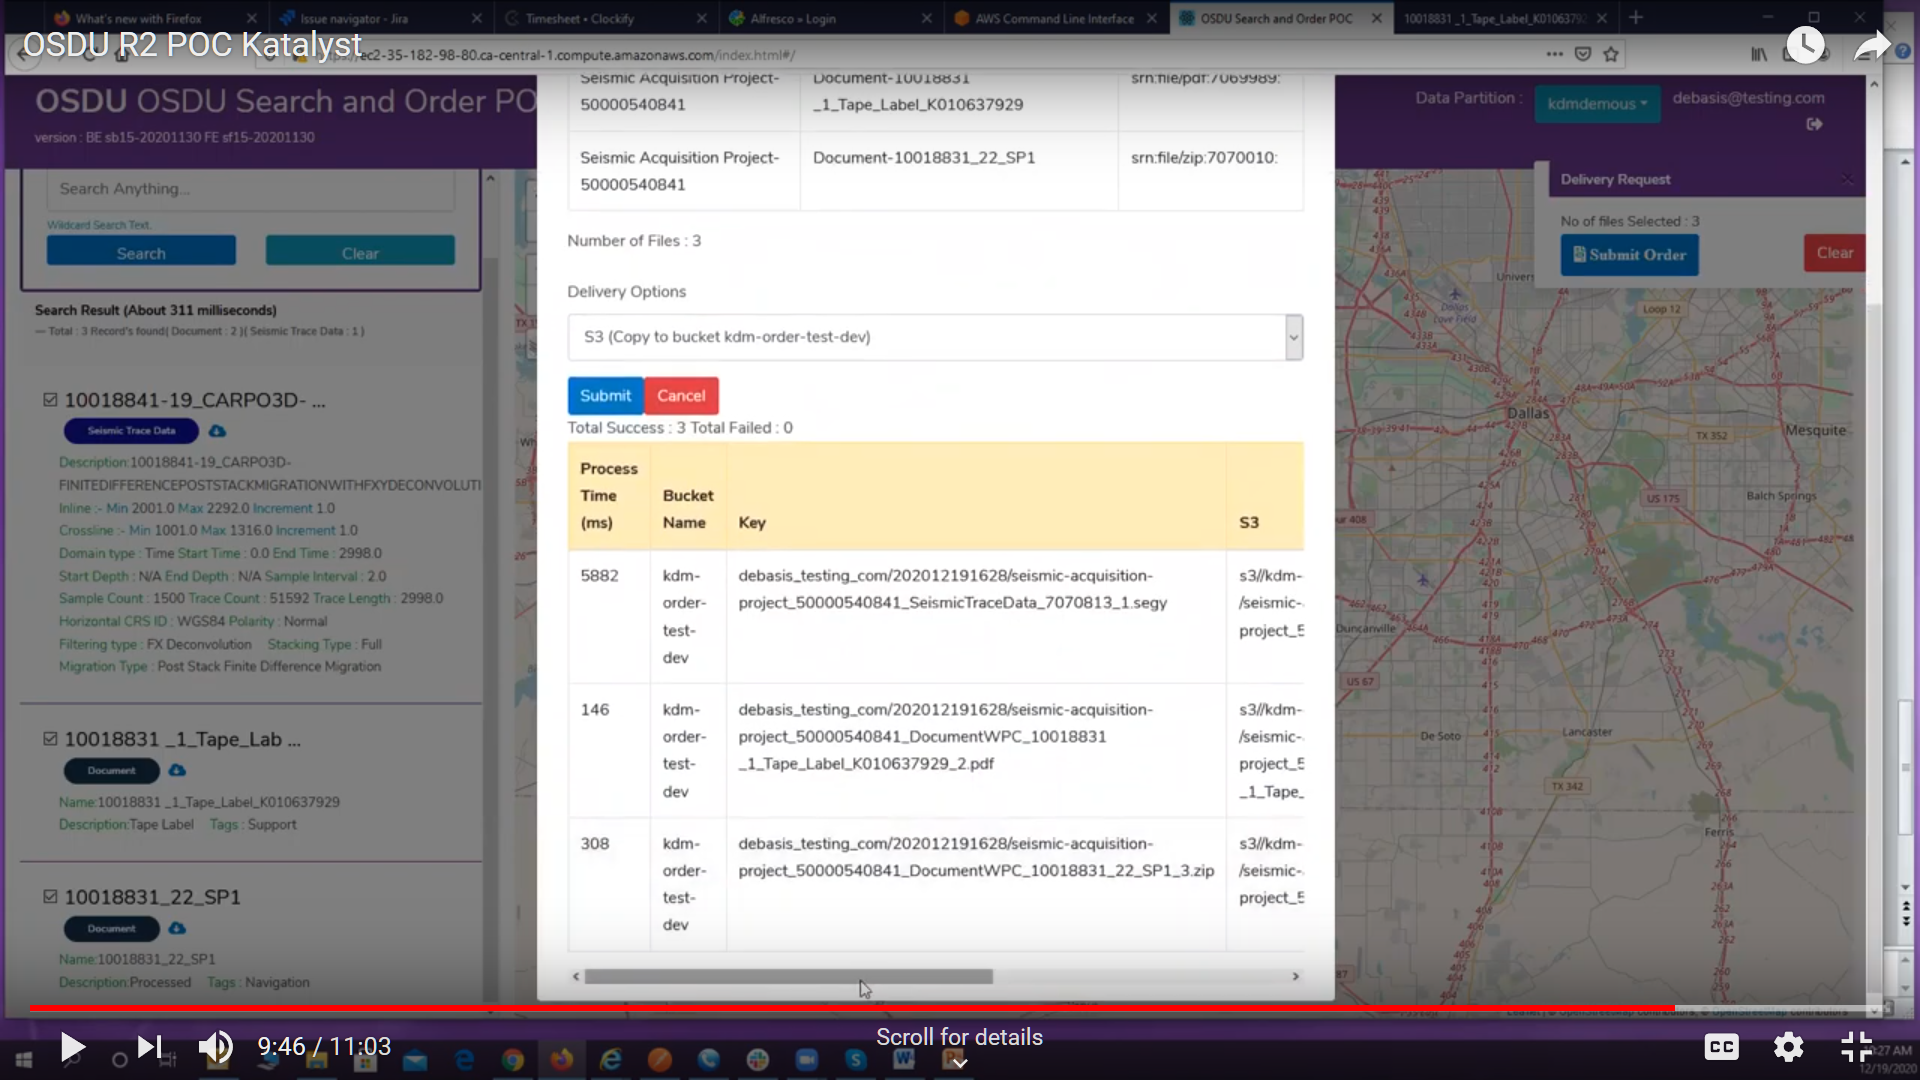The width and height of the screenshot is (1920, 1080).
Task: Toggle closed captions on the video
Action: (1721, 1047)
